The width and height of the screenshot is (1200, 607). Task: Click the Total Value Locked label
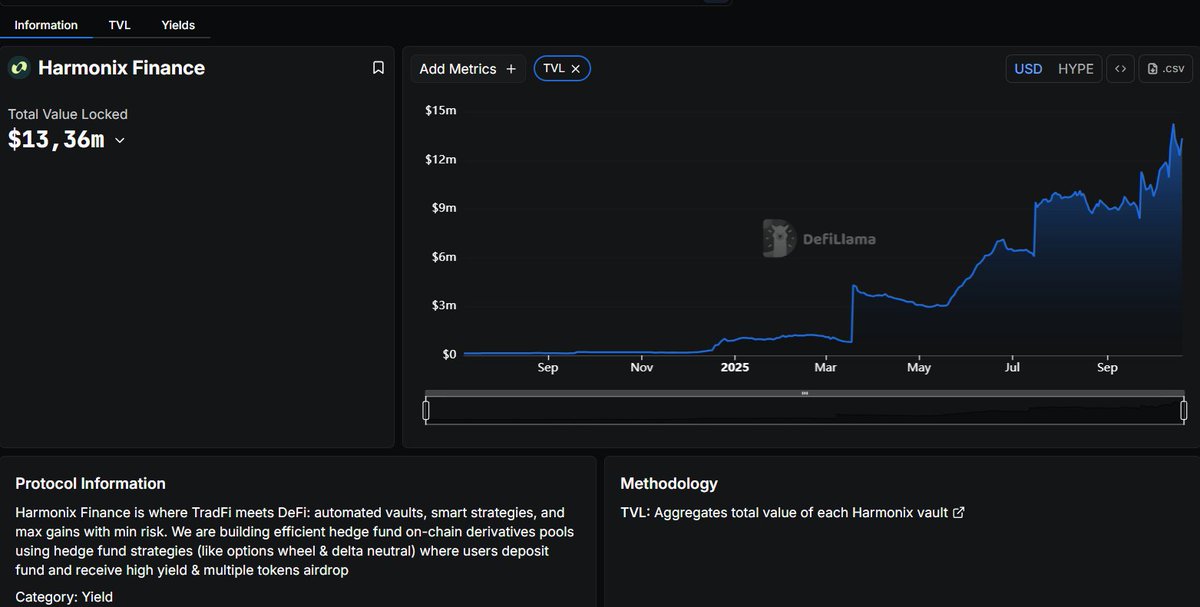pyautogui.click(x=68, y=114)
